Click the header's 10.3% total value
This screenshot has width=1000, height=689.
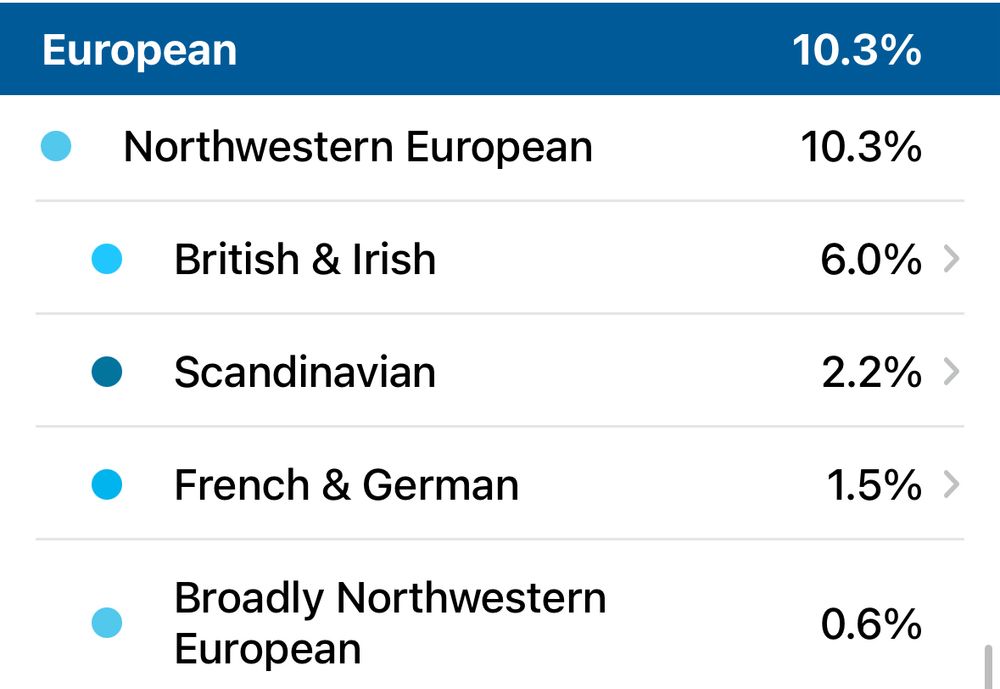(857, 50)
